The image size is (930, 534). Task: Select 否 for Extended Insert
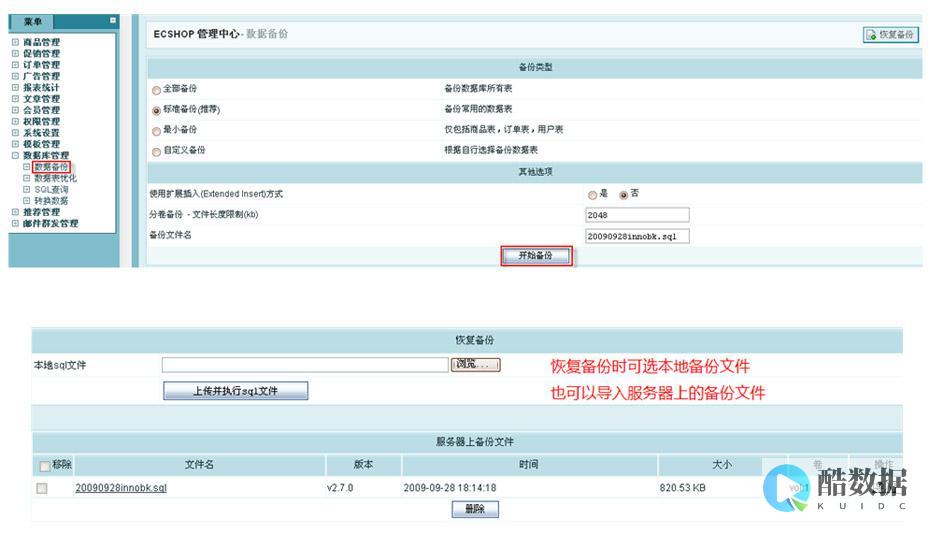[x=623, y=195]
